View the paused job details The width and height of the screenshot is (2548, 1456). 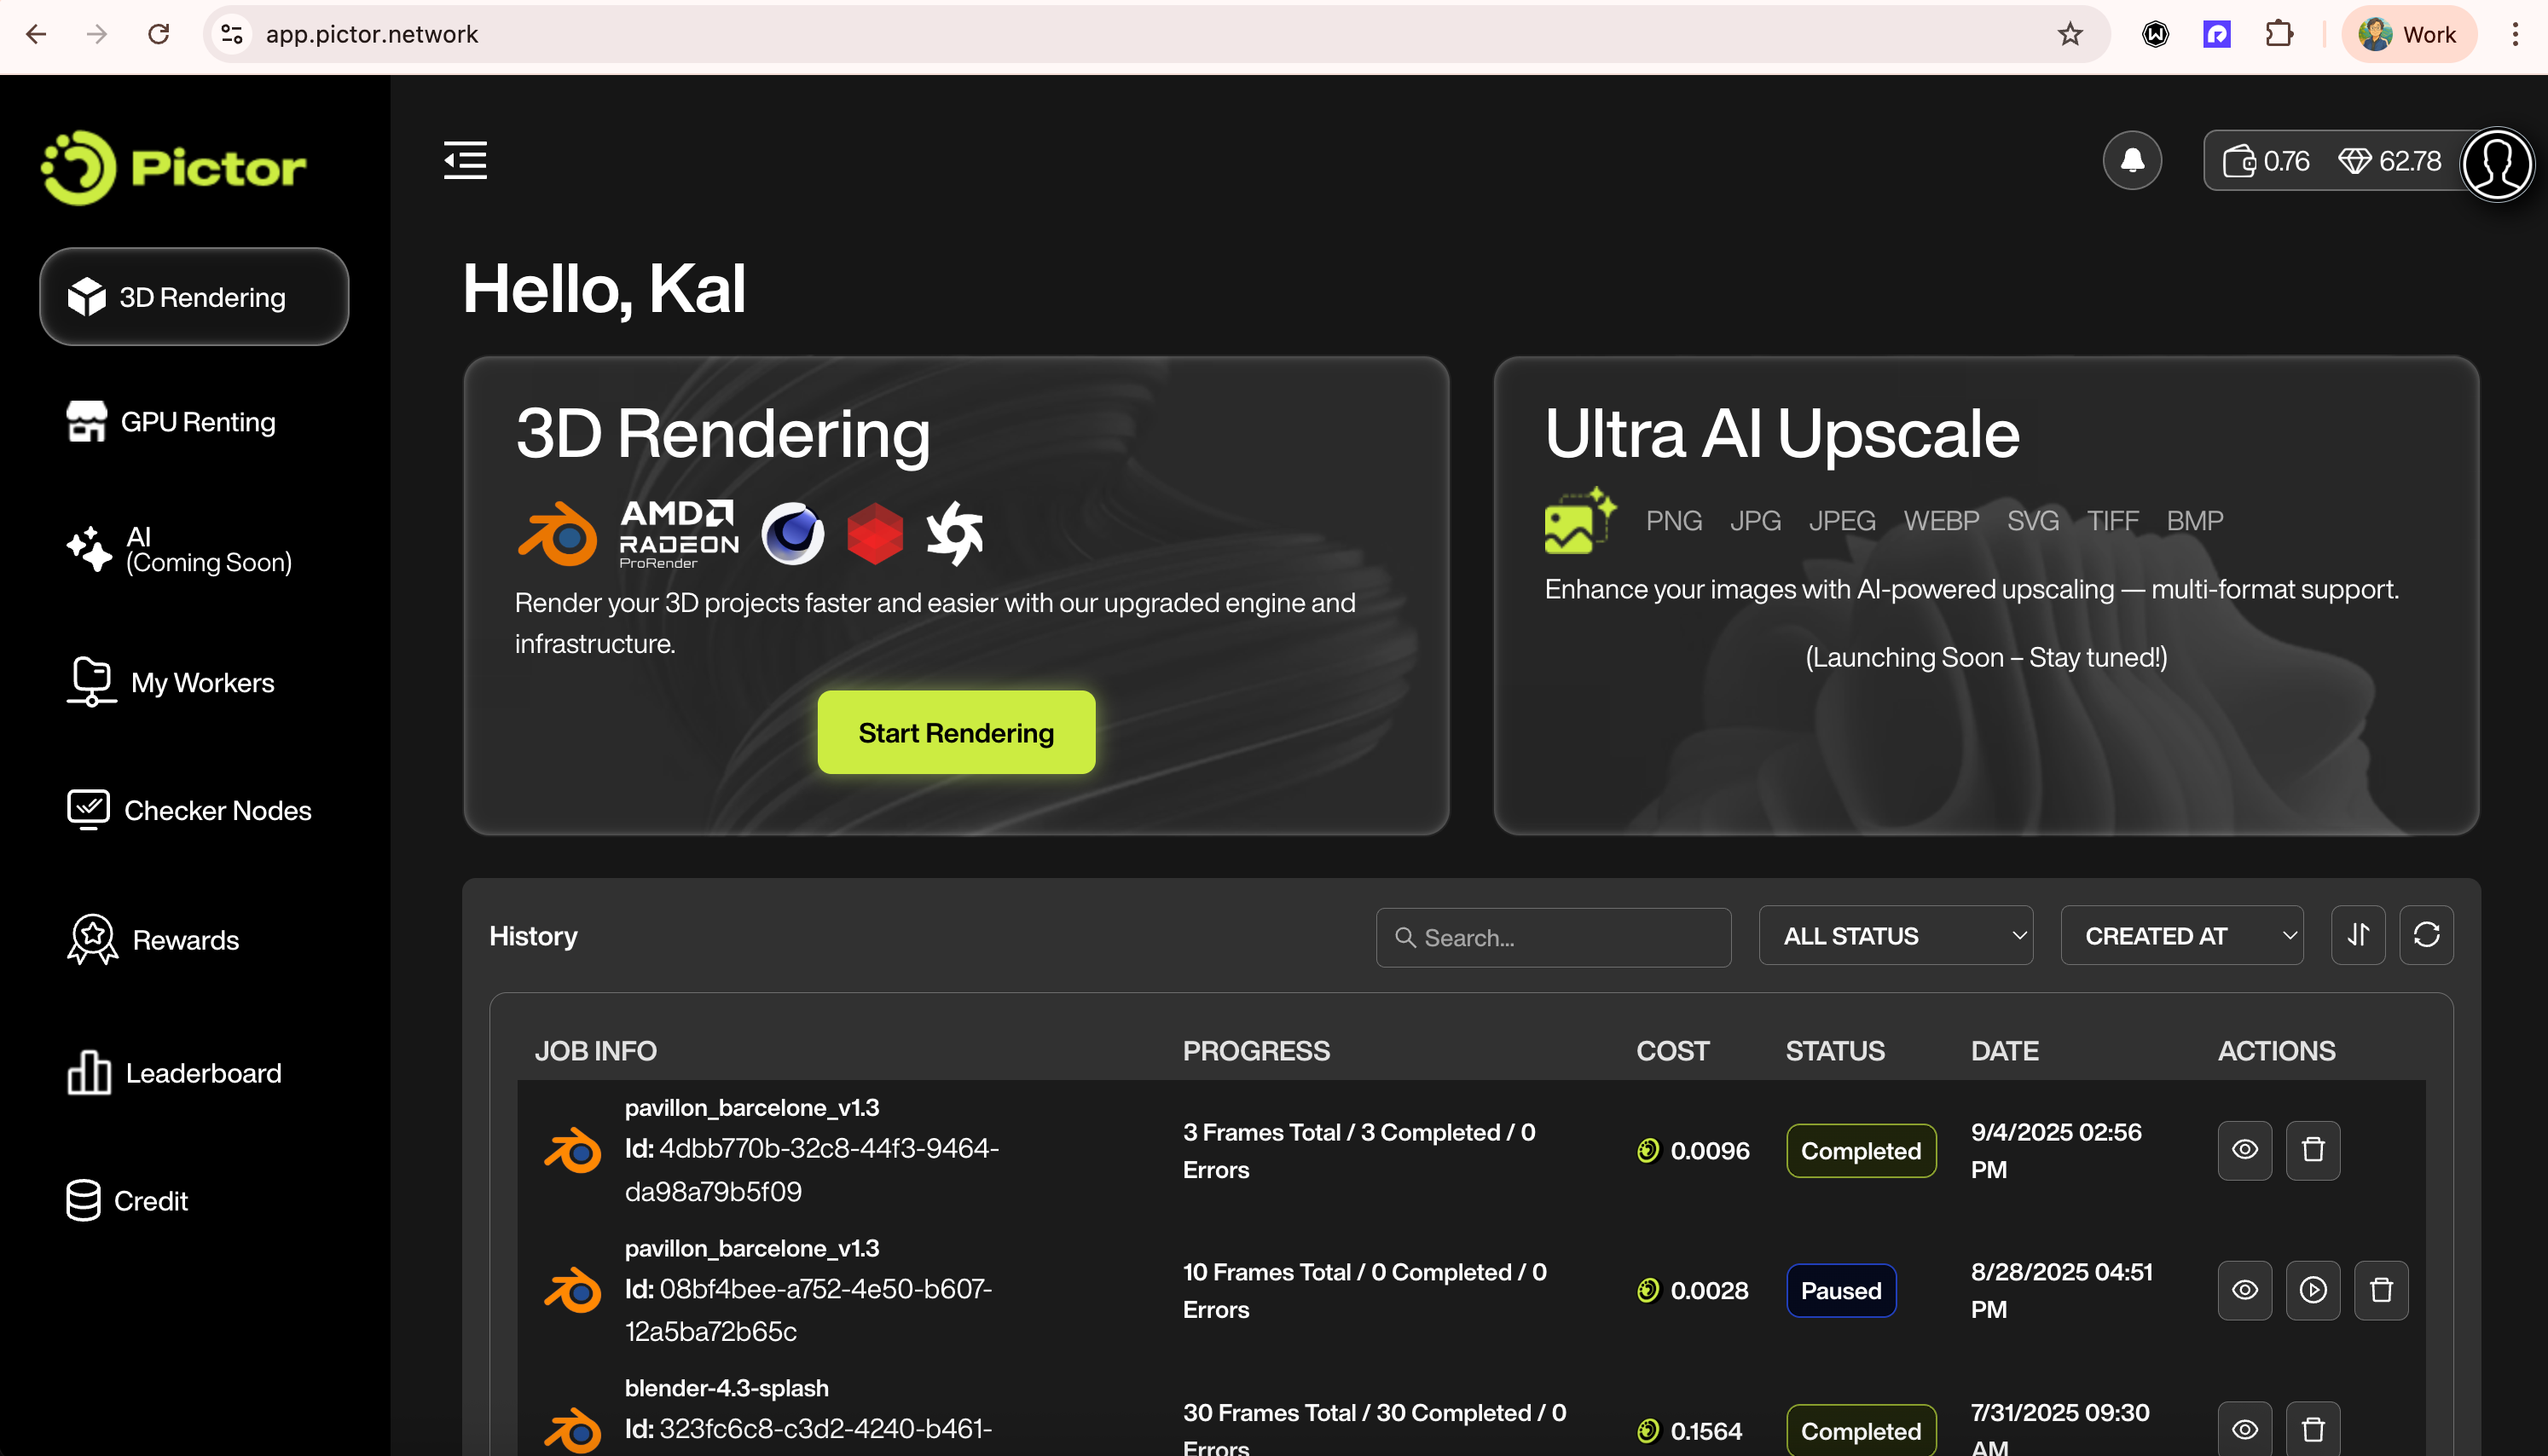(2244, 1290)
